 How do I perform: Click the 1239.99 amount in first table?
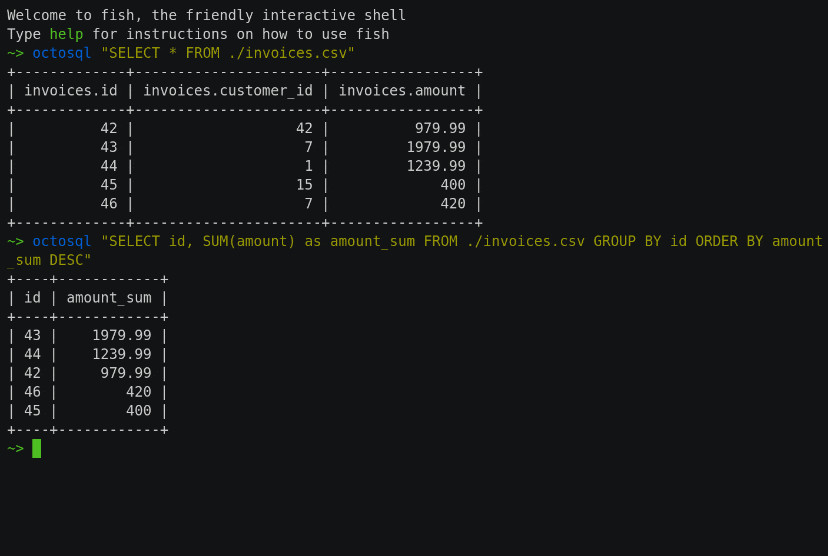coord(436,166)
